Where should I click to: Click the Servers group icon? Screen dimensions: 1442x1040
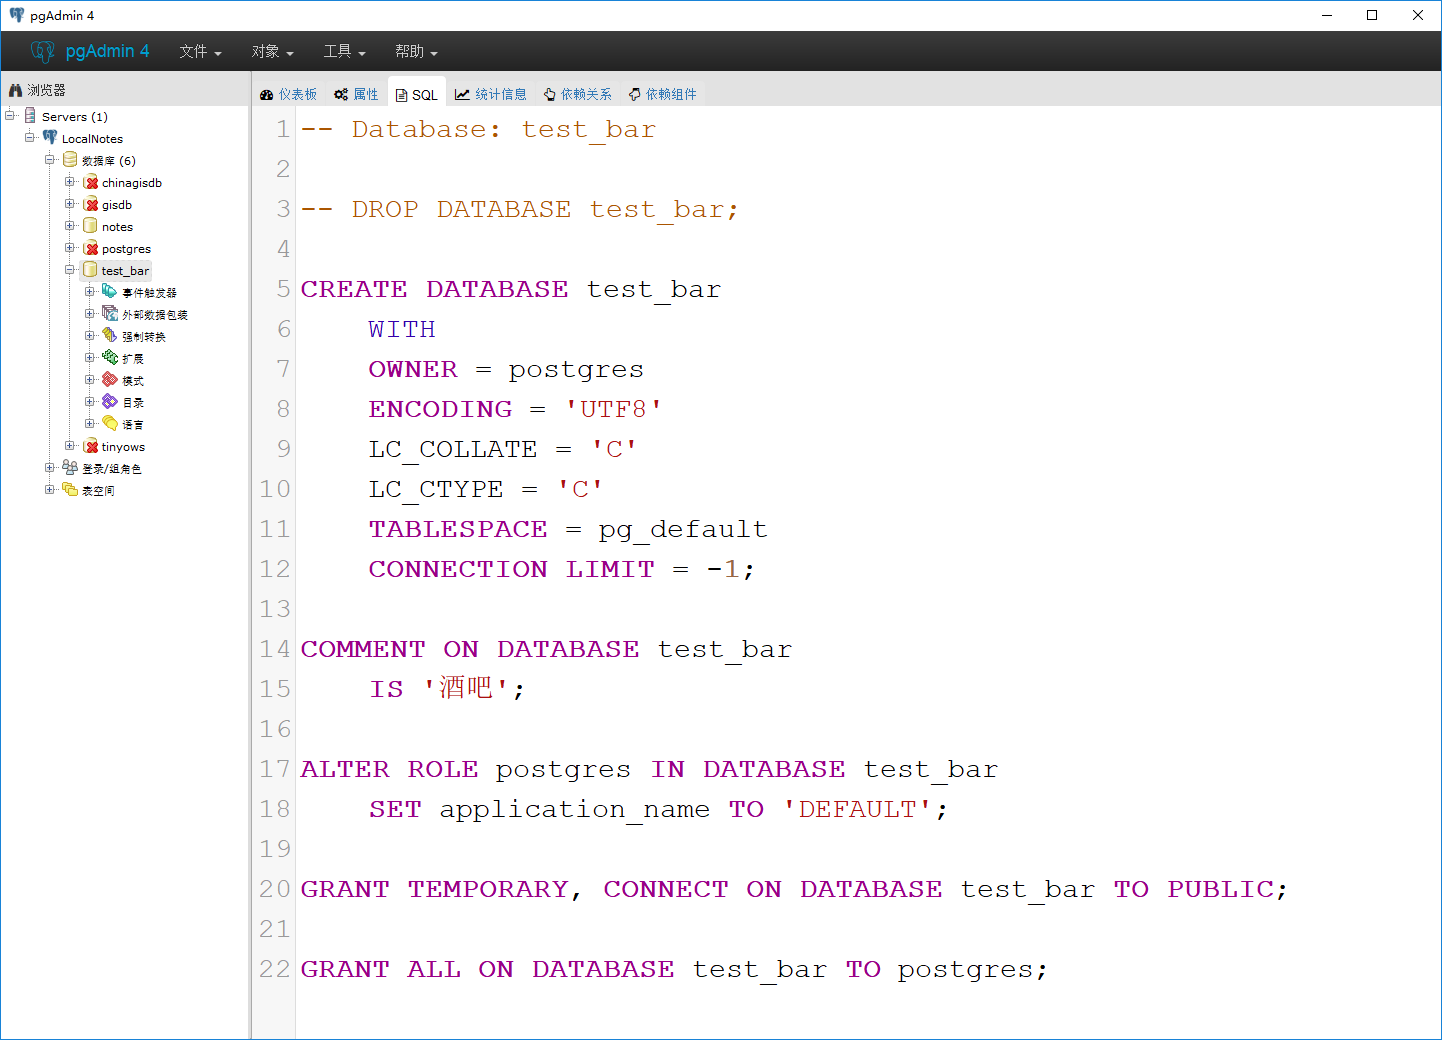[x=30, y=116]
